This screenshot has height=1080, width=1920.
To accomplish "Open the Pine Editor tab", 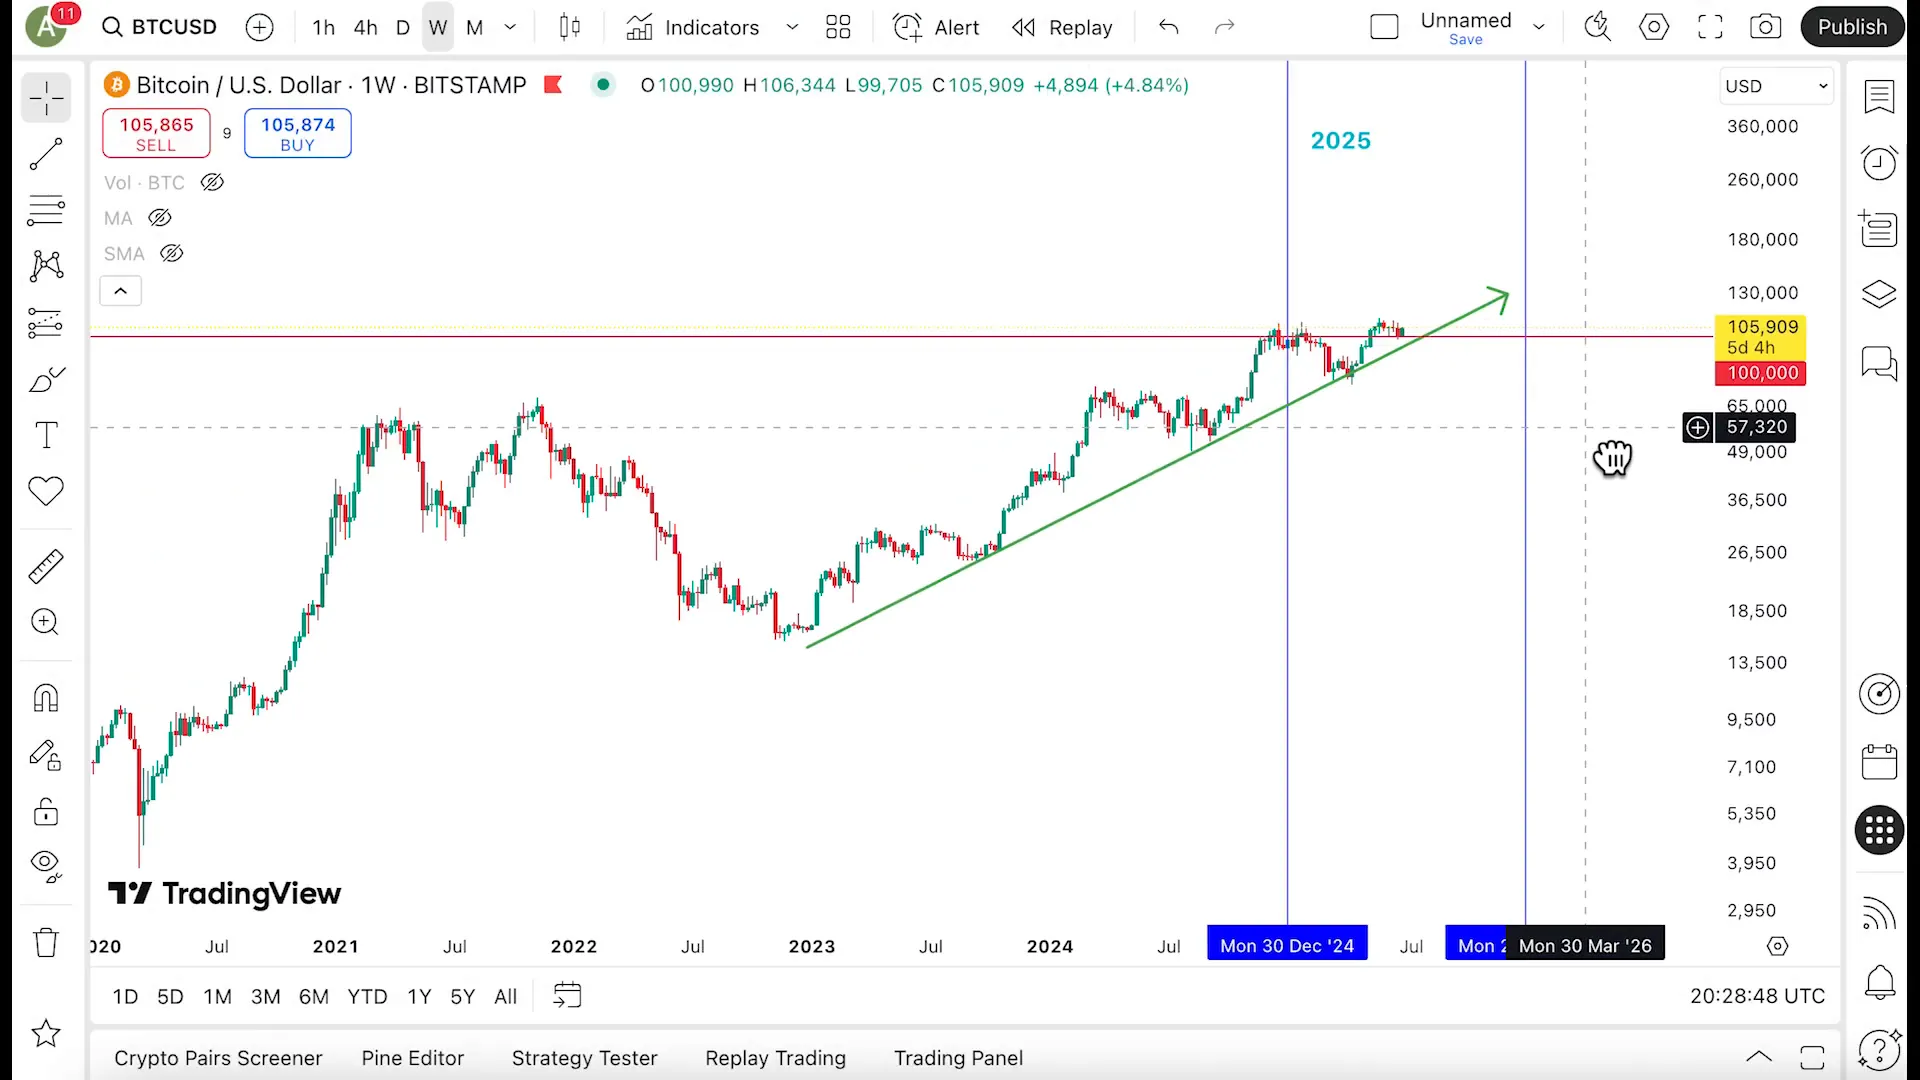I will click(x=413, y=1058).
